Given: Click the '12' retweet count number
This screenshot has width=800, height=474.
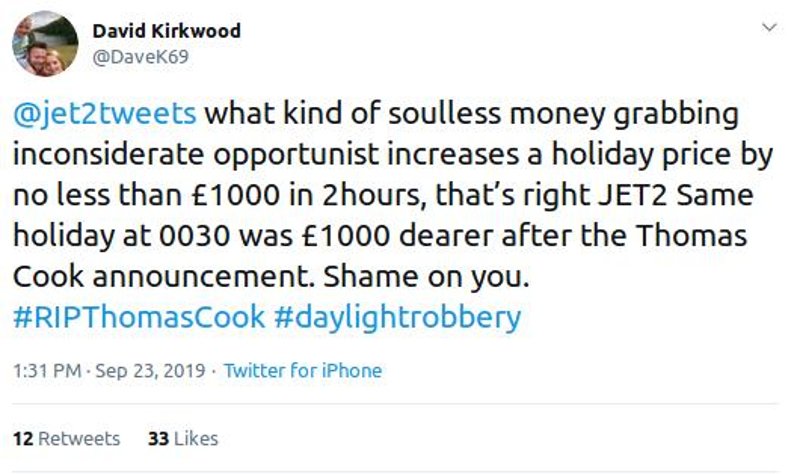Looking at the screenshot, I should [x=23, y=439].
